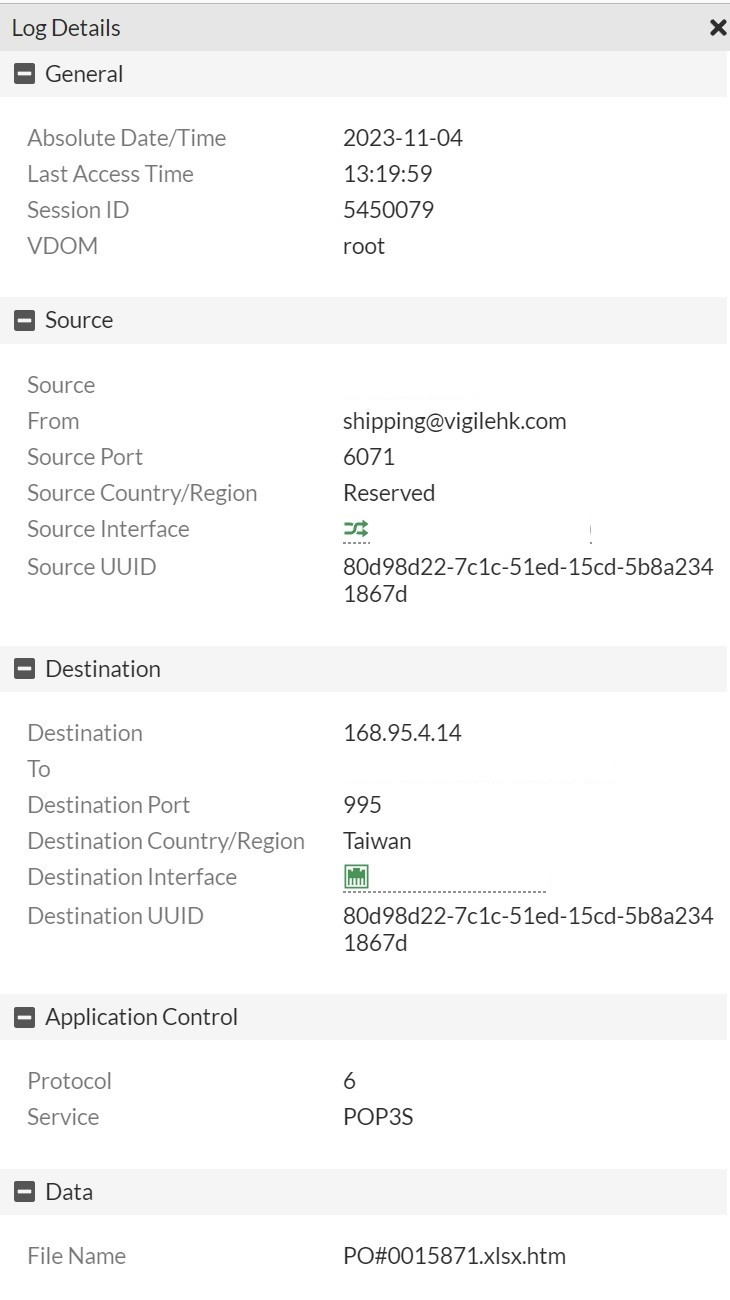Click the Source Interface shuffle icon
730x1300 pixels.
coord(356,529)
